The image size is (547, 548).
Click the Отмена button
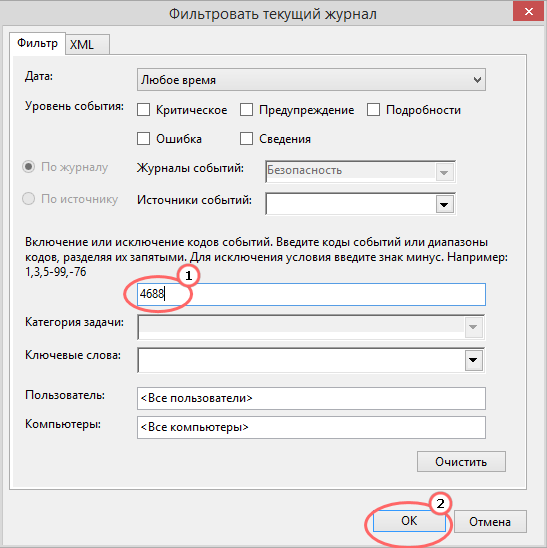(x=490, y=521)
